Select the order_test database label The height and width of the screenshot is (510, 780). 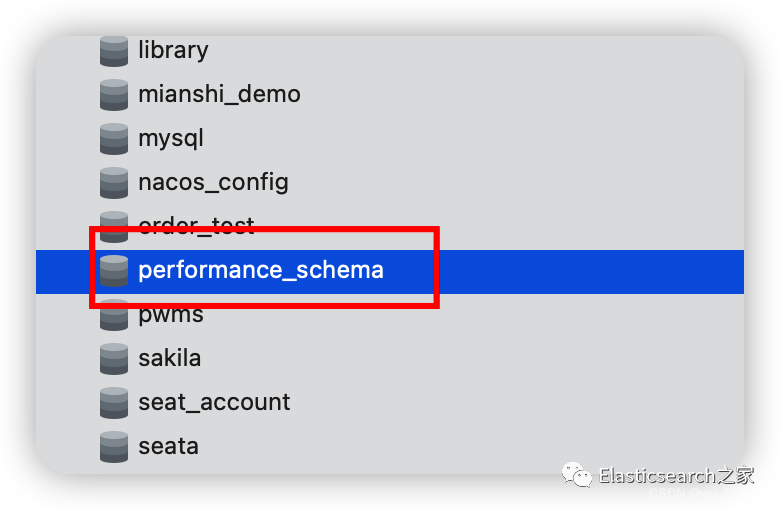[196, 225]
